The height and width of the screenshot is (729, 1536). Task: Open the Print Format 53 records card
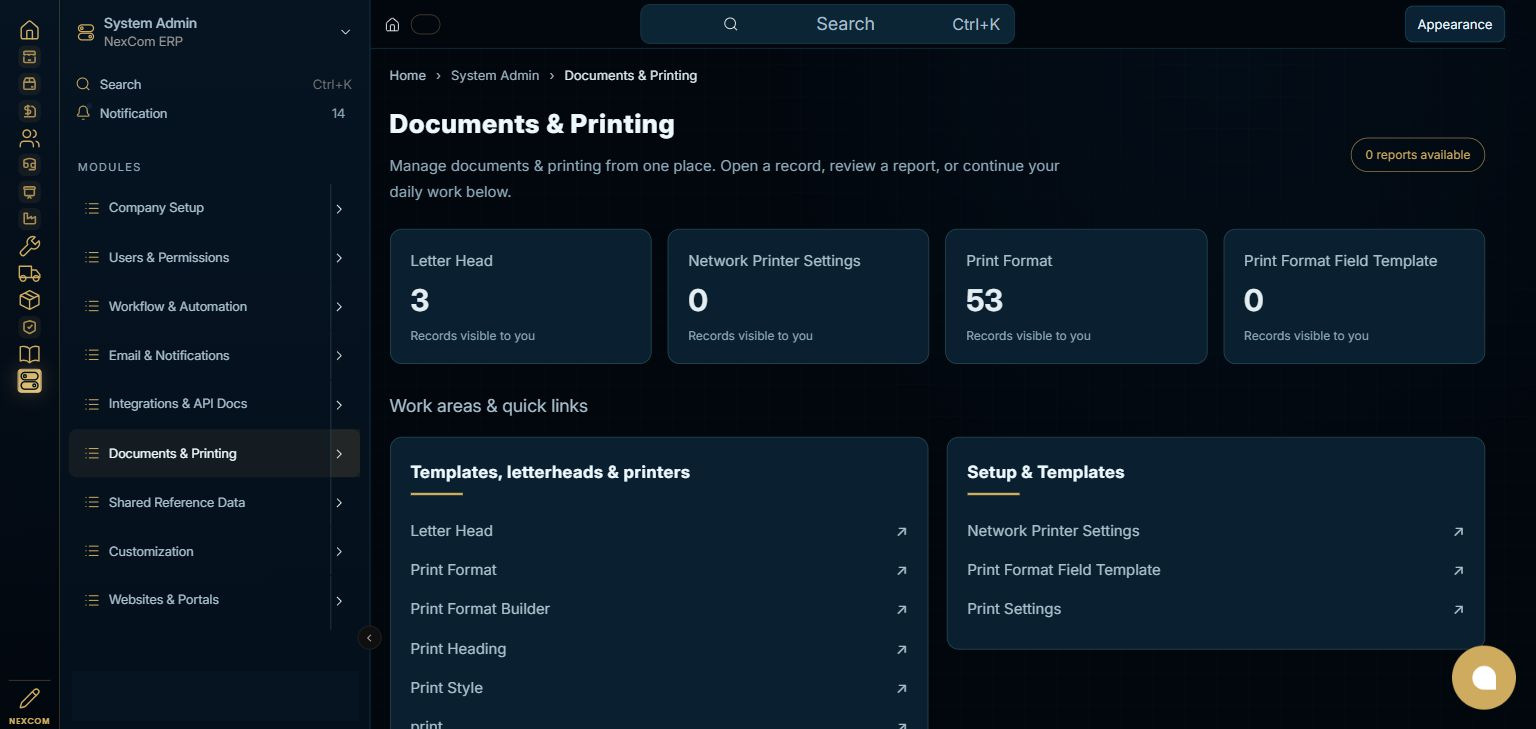1076,296
